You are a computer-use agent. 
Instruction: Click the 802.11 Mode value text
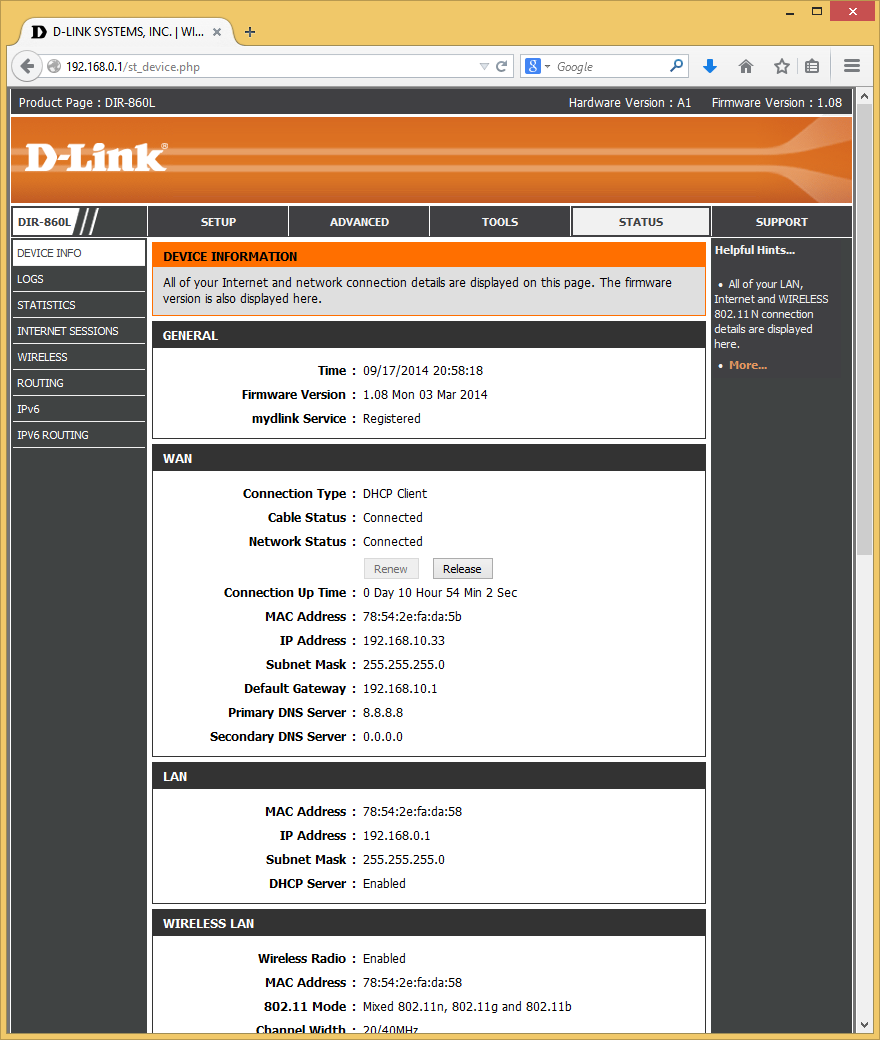click(x=467, y=1006)
